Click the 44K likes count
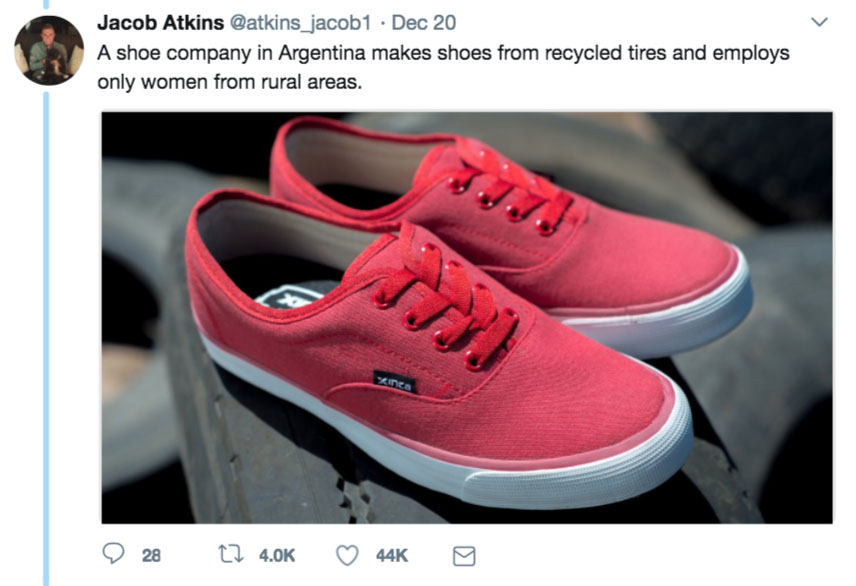 tap(392, 554)
